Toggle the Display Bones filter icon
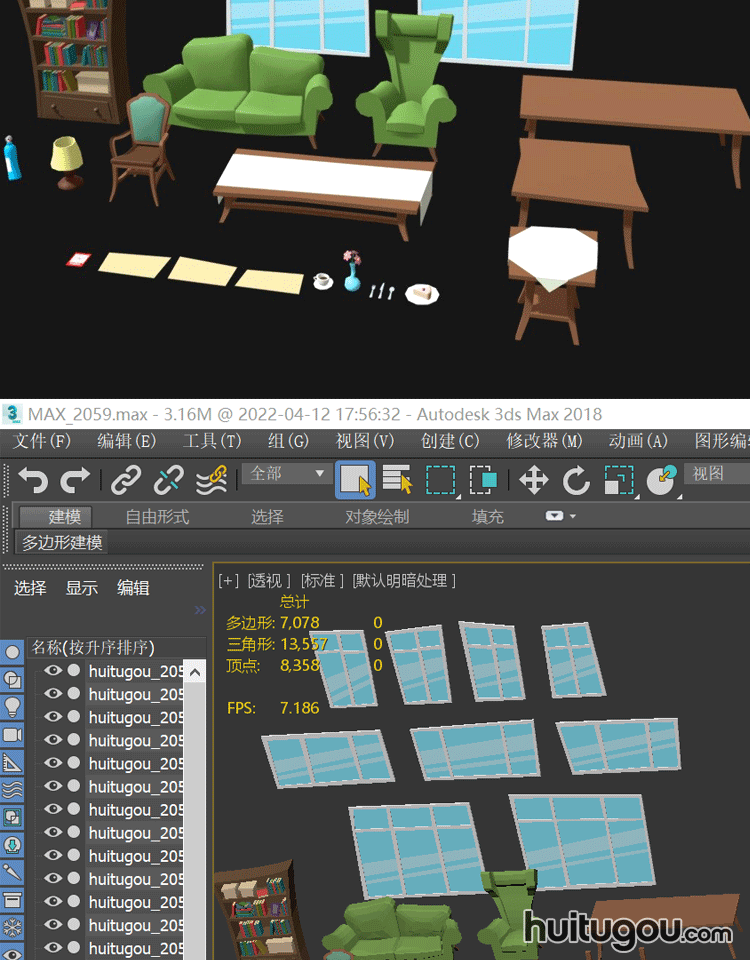Viewport: 750px width, 960px height. click(12, 872)
